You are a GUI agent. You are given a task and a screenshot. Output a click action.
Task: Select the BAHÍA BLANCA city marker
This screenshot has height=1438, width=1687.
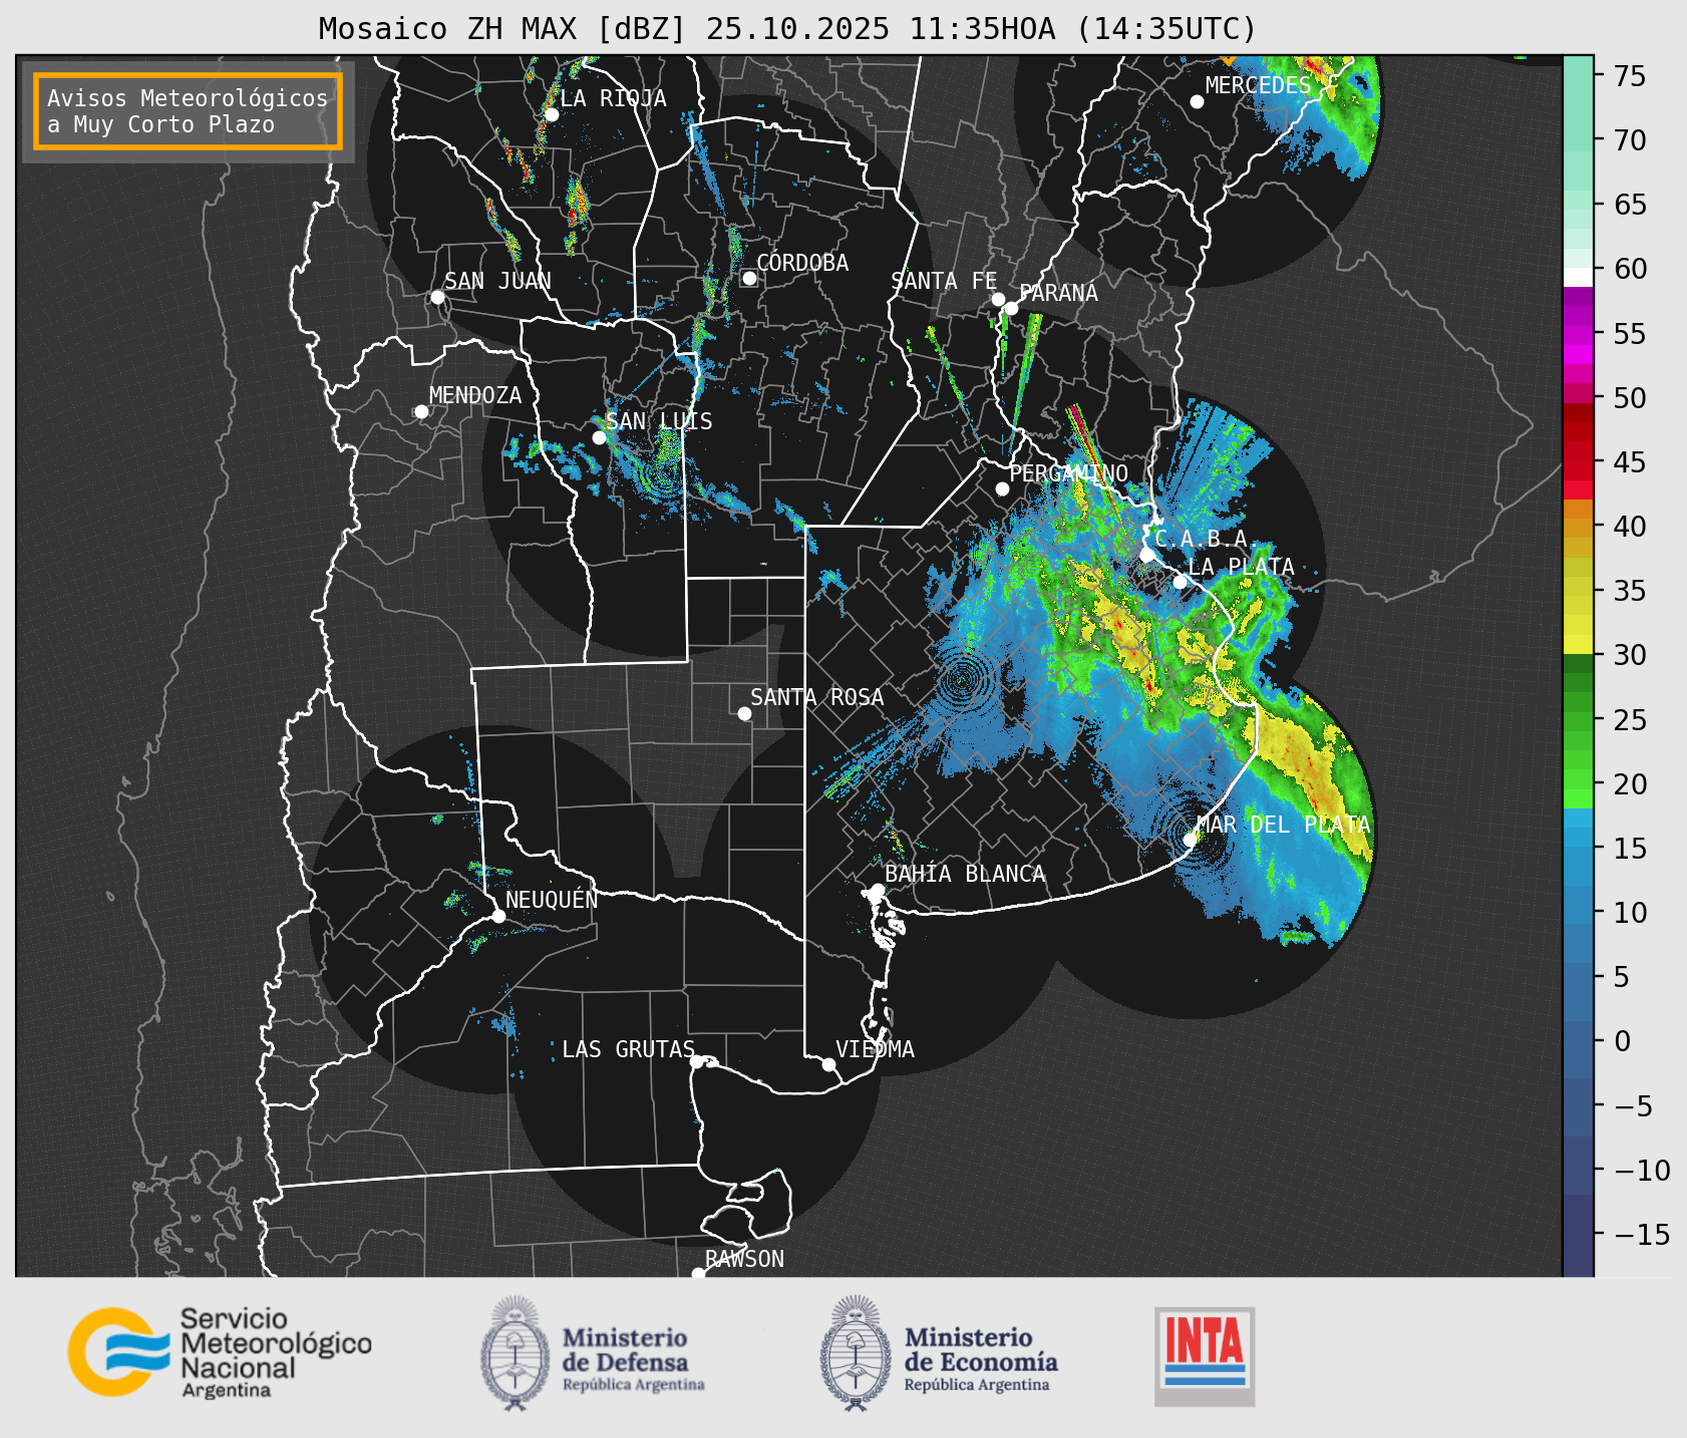point(877,889)
